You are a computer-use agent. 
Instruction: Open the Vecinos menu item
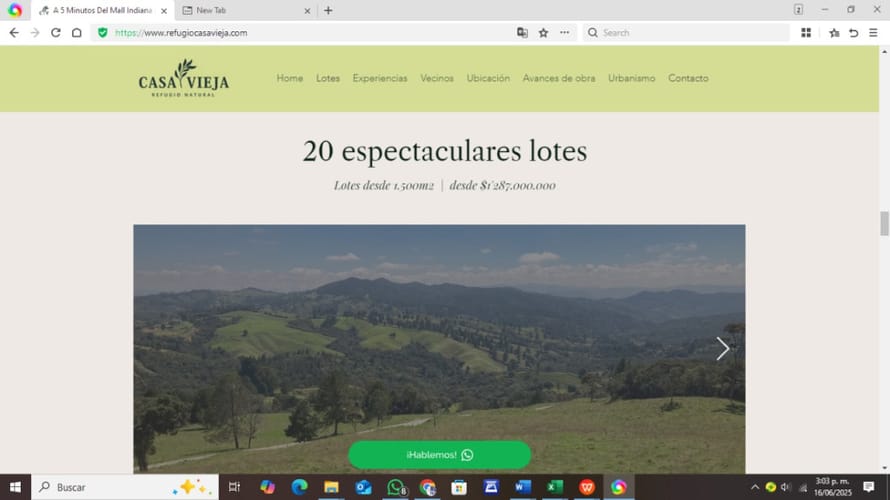click(x=436, y=78)
